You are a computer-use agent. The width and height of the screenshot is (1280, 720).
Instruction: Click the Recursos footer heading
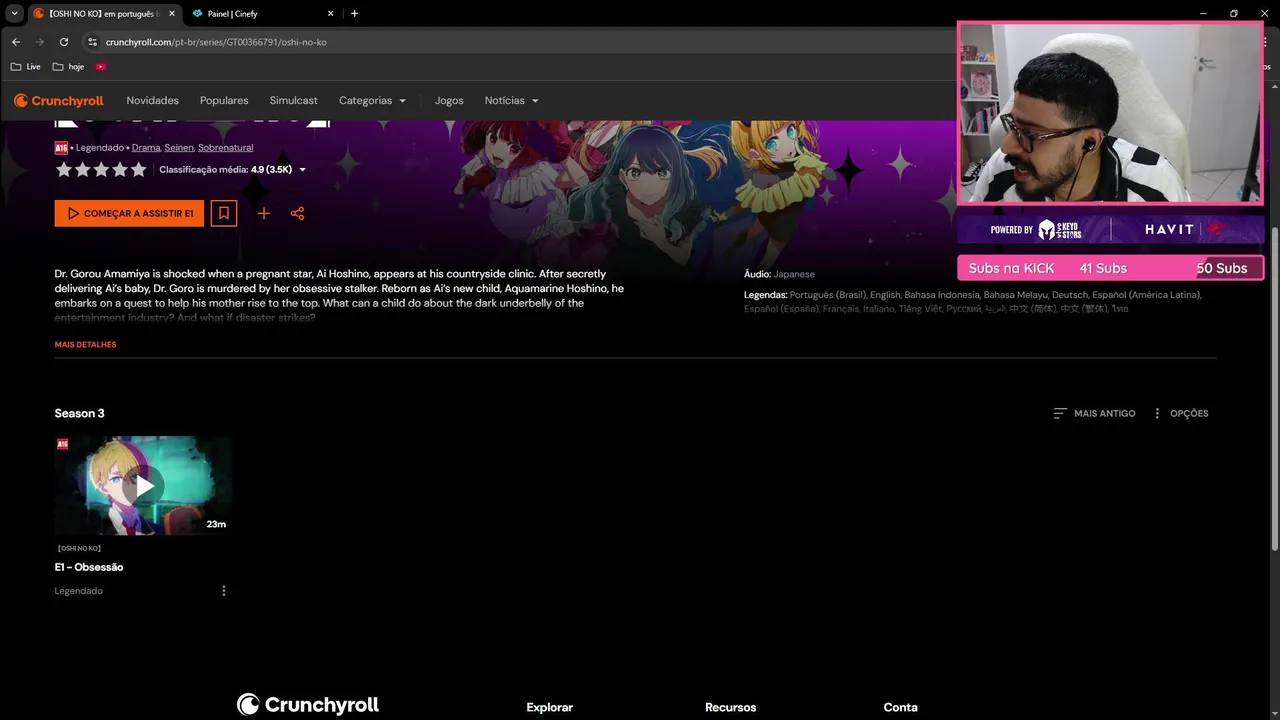point(731,707)
